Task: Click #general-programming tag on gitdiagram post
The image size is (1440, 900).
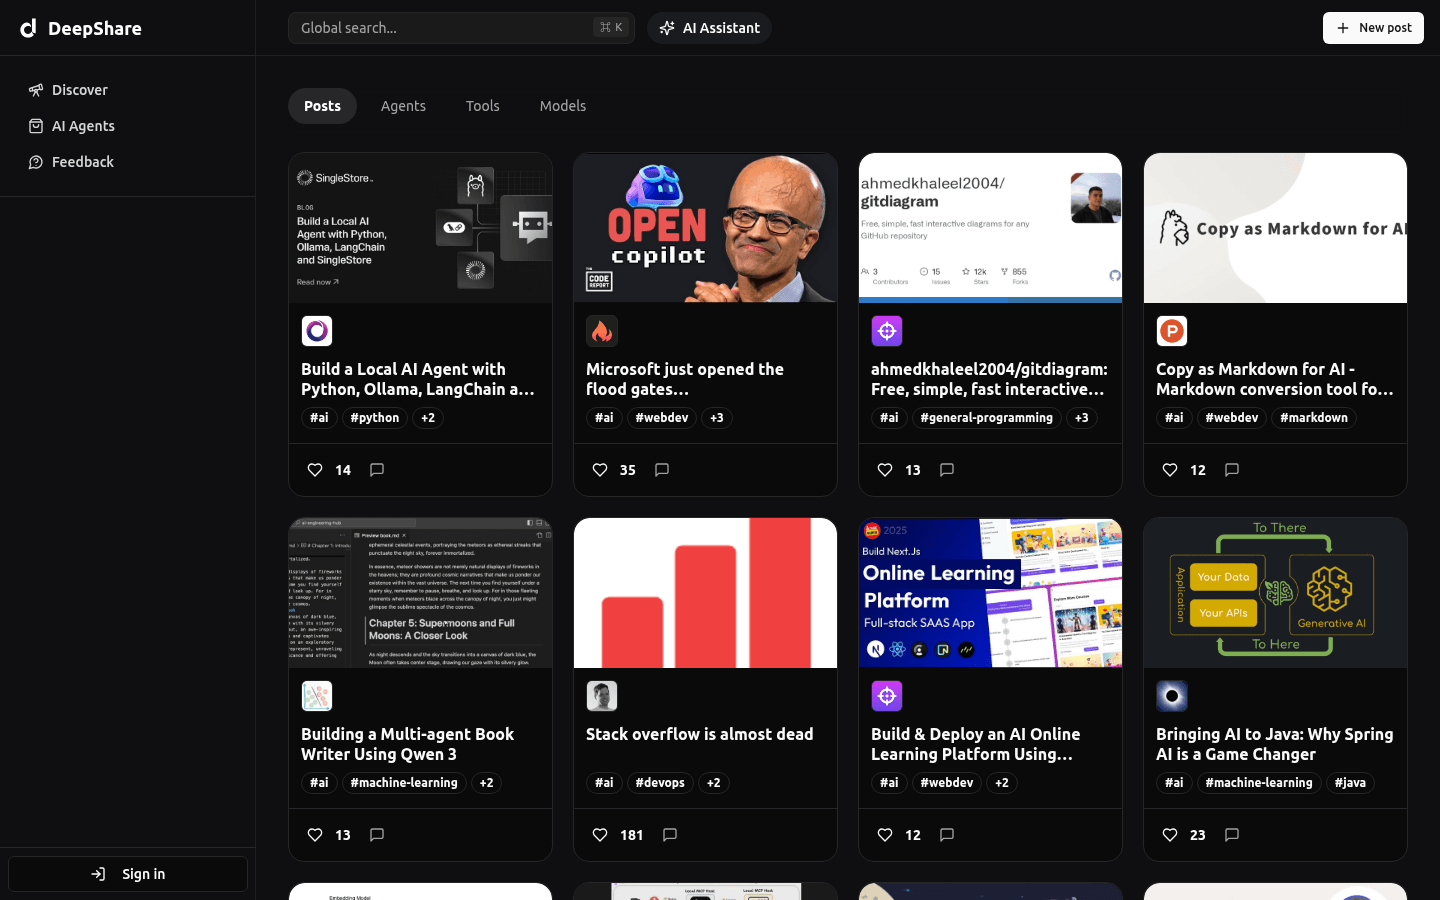Action: point(987,418)
